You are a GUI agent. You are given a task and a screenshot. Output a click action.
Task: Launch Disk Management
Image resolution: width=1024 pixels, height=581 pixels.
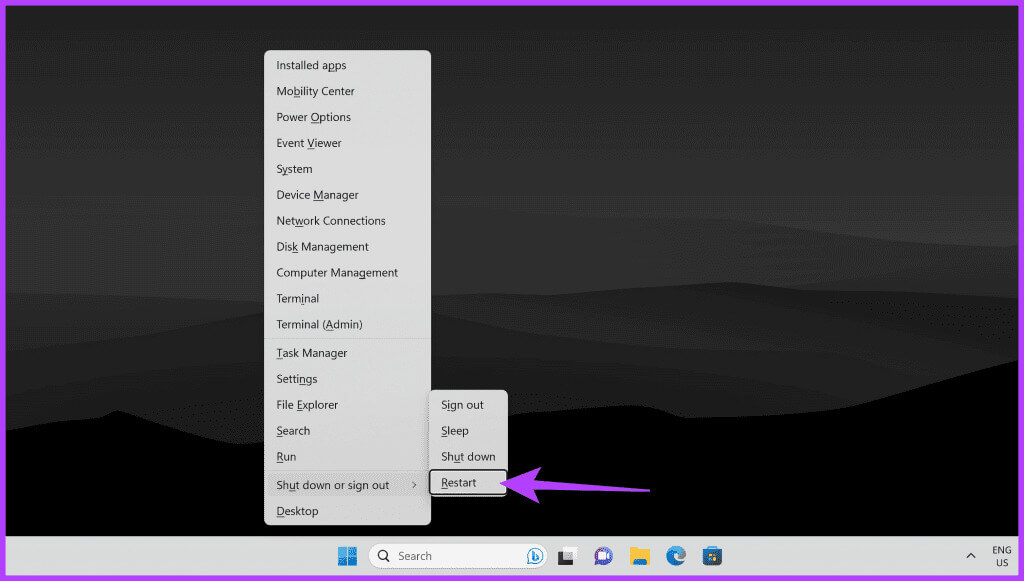point(347,247)
